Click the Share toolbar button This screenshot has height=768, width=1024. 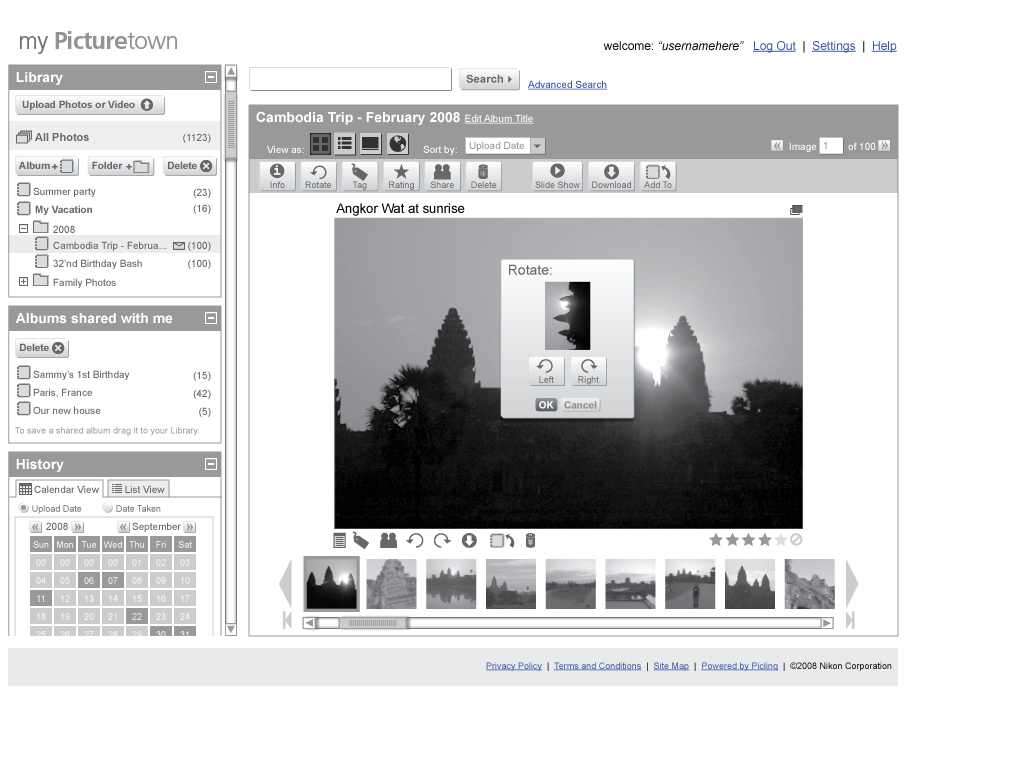442,176
